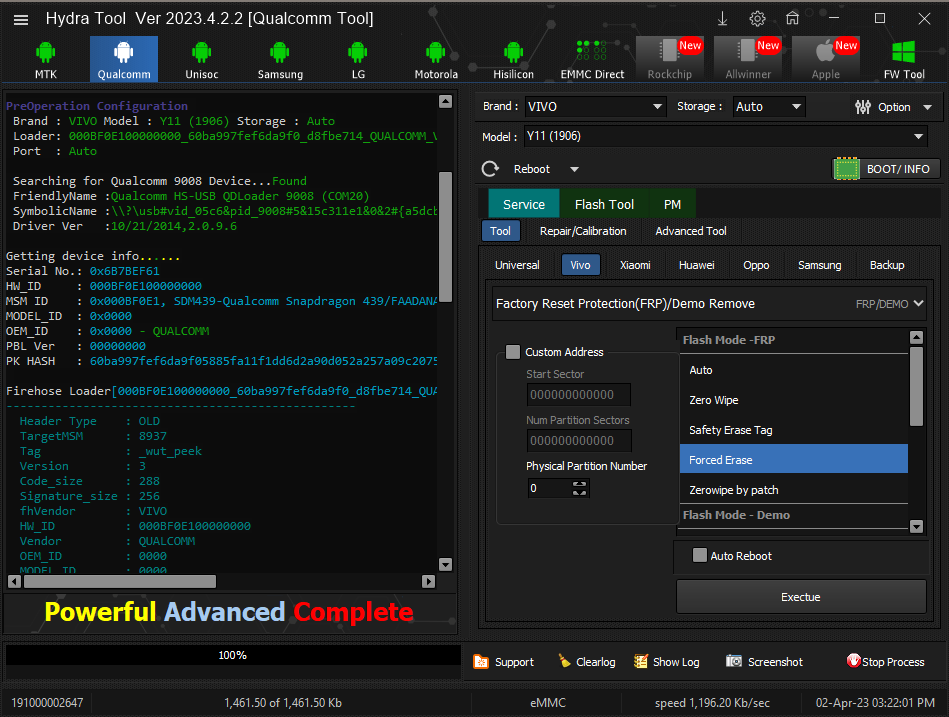Click the Reboot refresh icon
Image resolution: width=949 pixels, height=717 pixels.
click(x=490, y=169)
